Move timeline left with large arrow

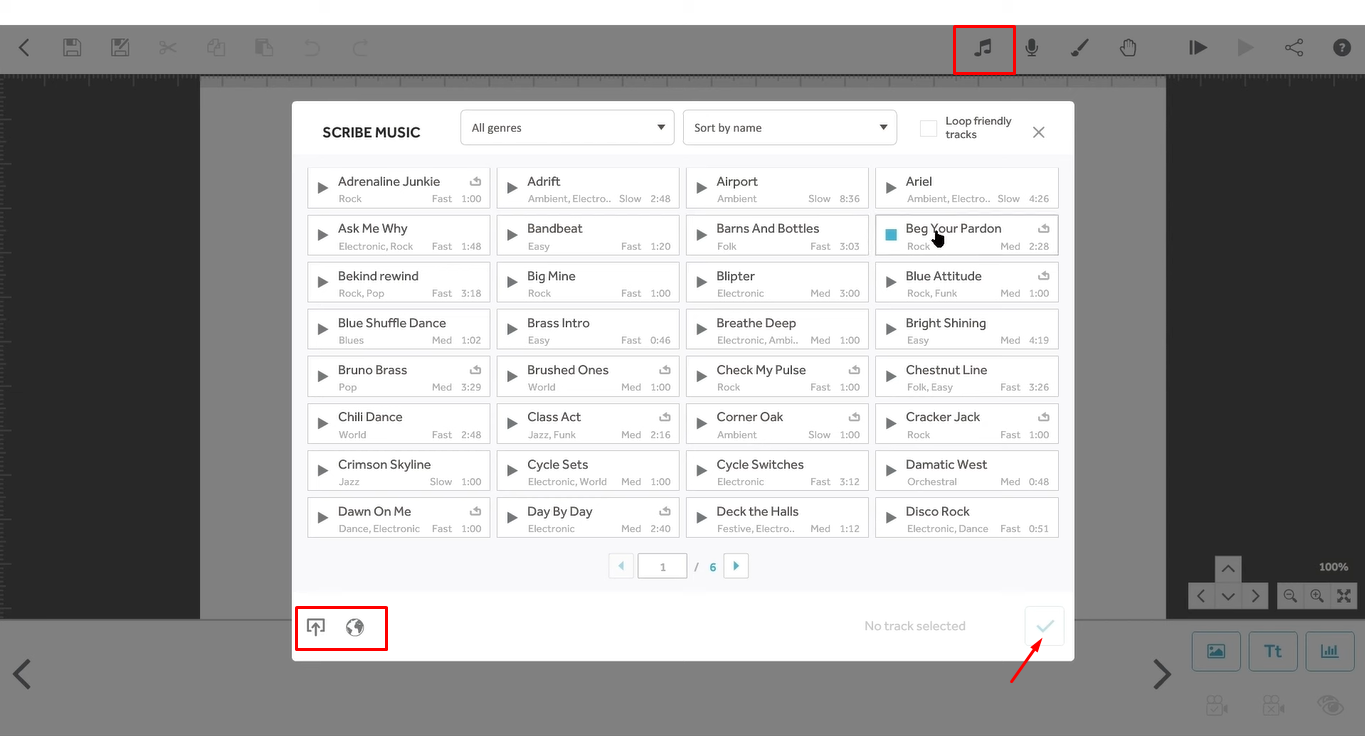(22, 674)
